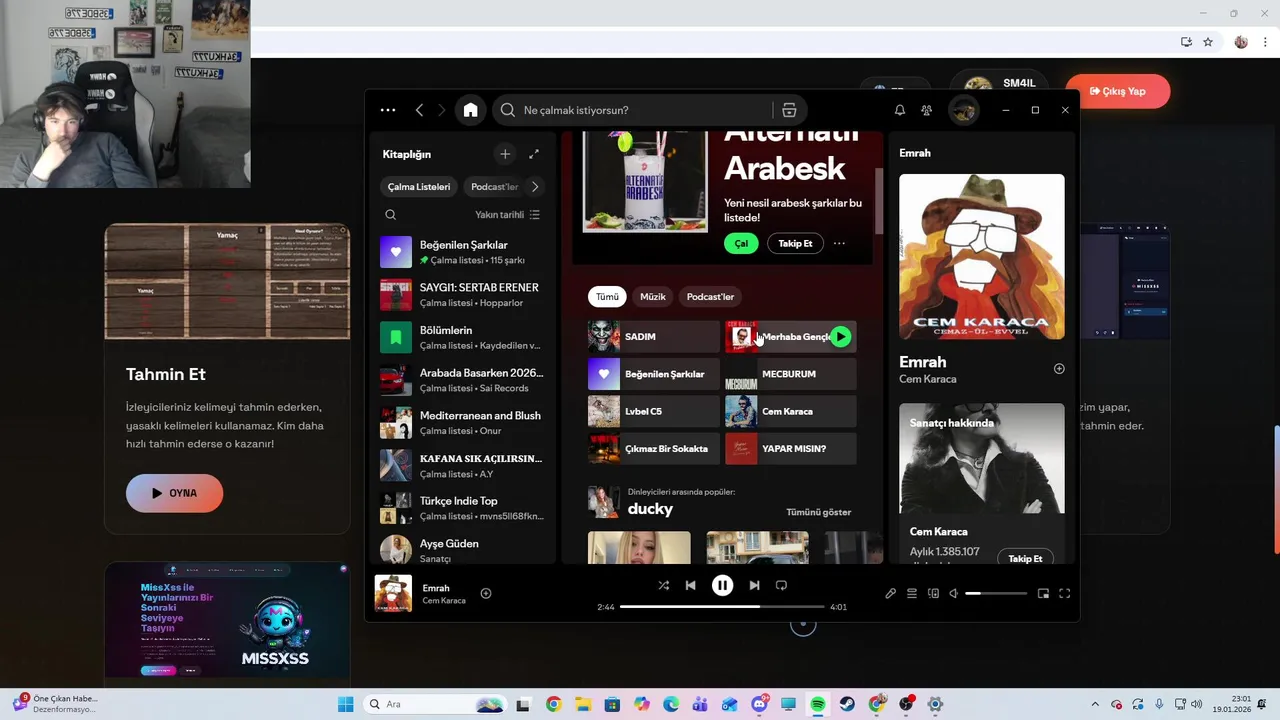Play the Merhaba Gençler tile
The width and height of the screenshot is (1280, 720).
pos(841,337)
